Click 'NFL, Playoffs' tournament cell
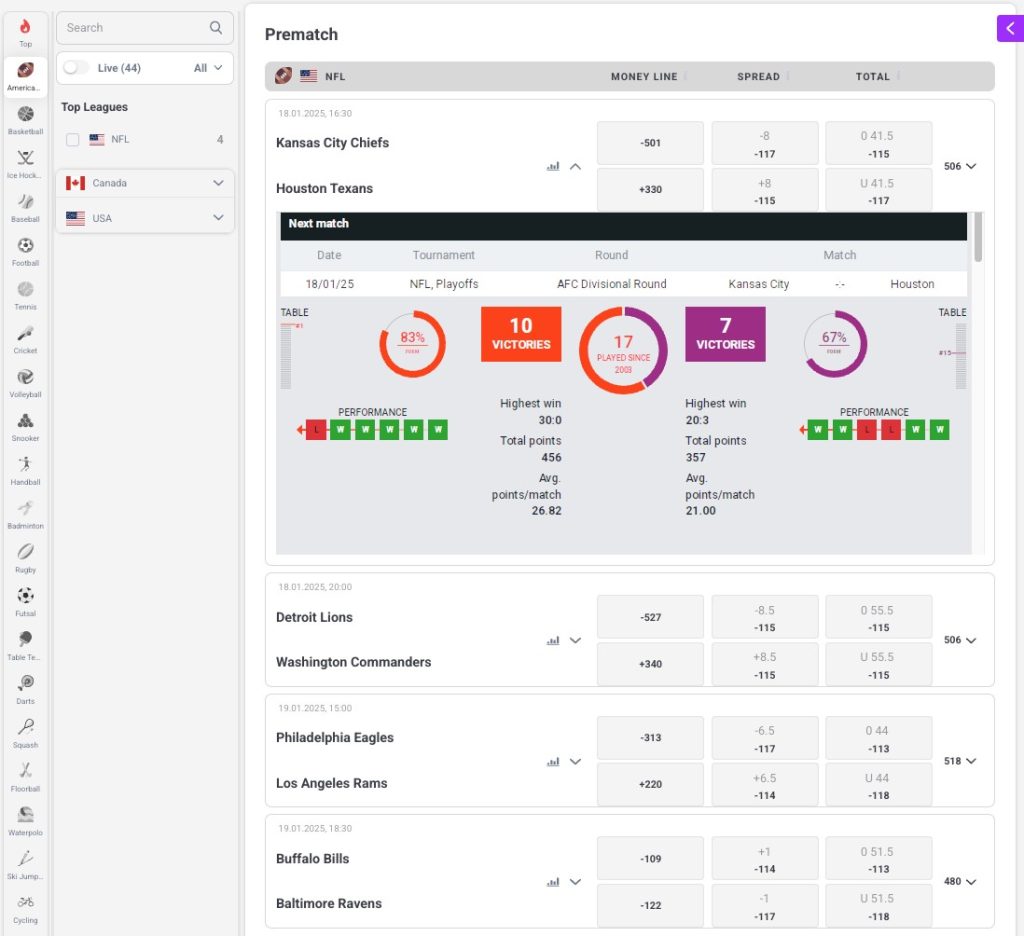Image resolution: width=1024 pixels, height=936 pixels. [443, 284]
